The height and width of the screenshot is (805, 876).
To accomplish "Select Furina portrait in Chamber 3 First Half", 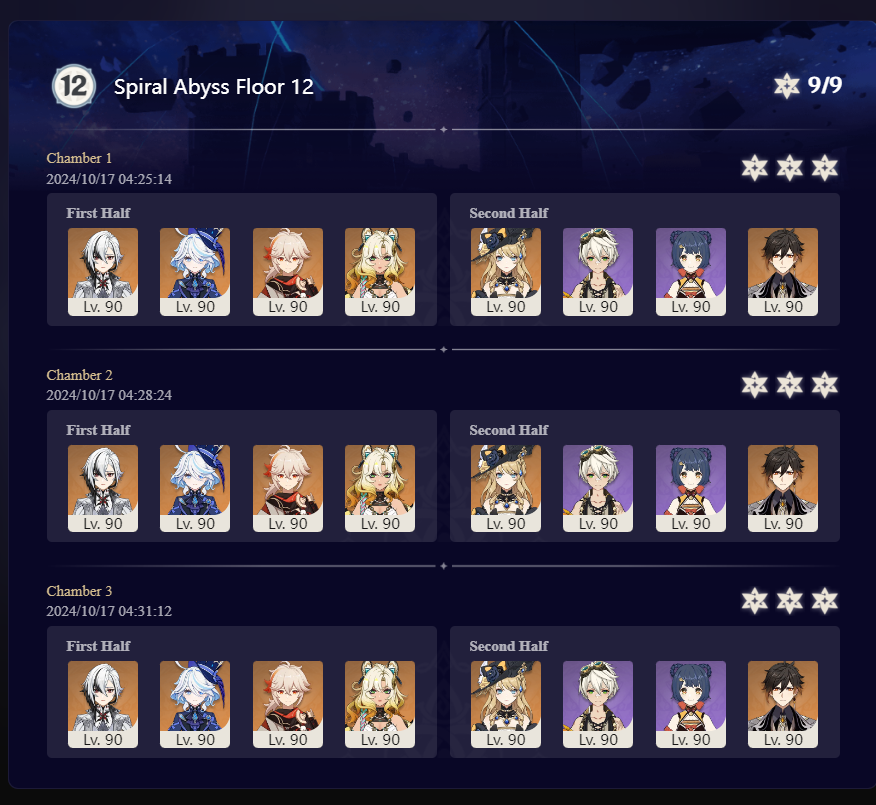I will pyautogui.click(x=195, y=704).
